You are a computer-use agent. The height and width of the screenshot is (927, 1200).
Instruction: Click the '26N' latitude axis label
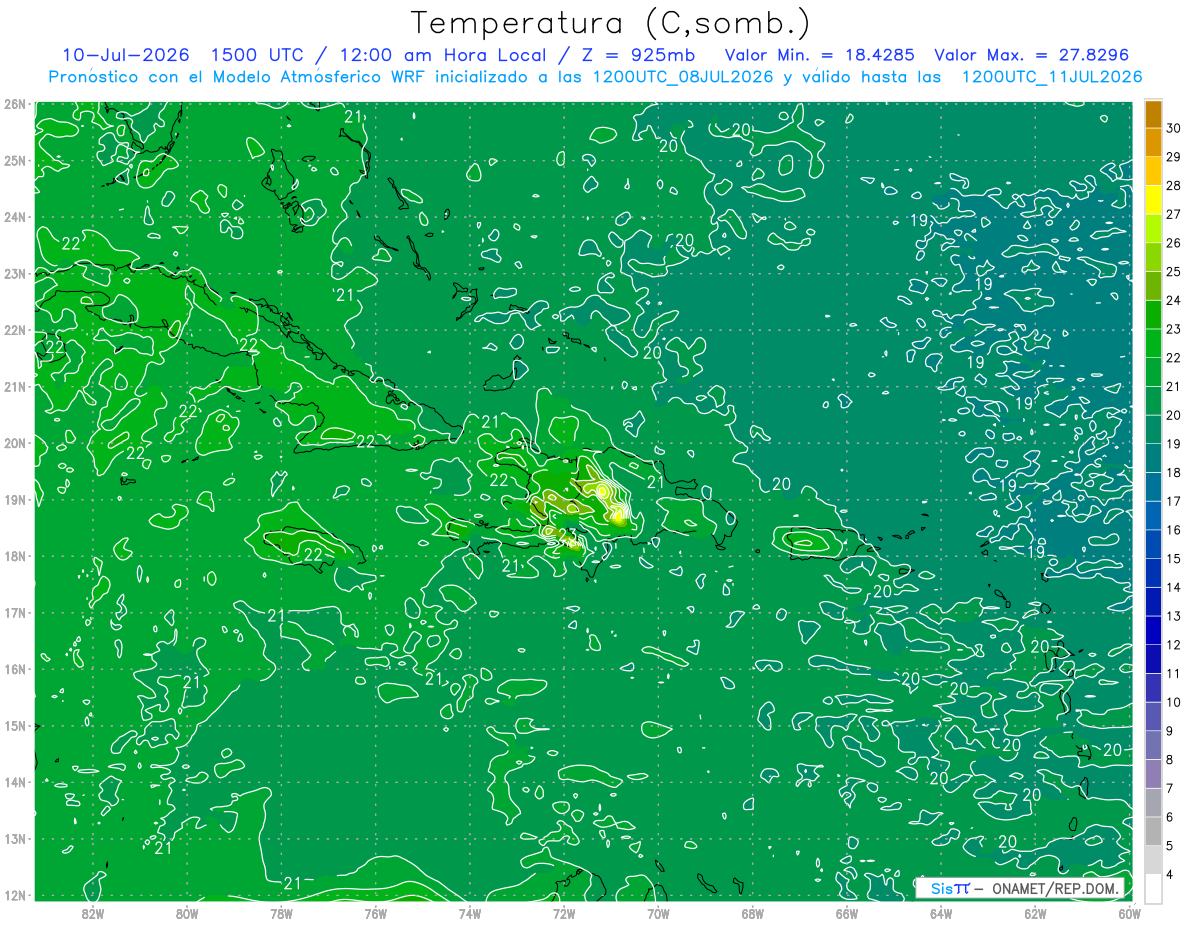pos(13,104)
